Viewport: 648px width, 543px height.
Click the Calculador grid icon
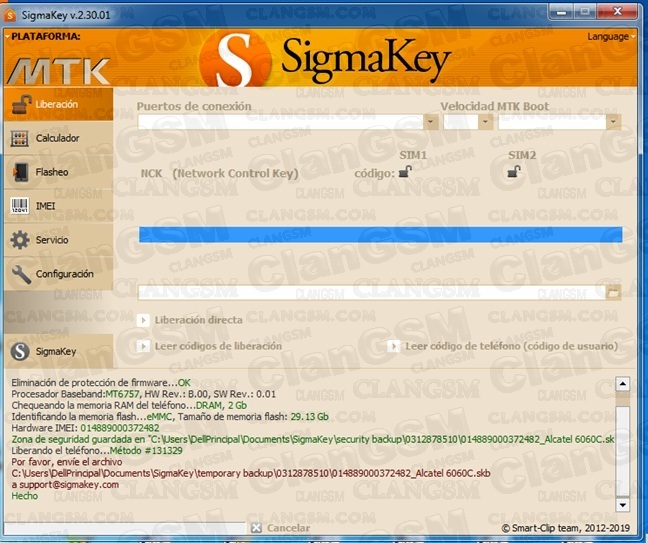click(x=20, y=138)
